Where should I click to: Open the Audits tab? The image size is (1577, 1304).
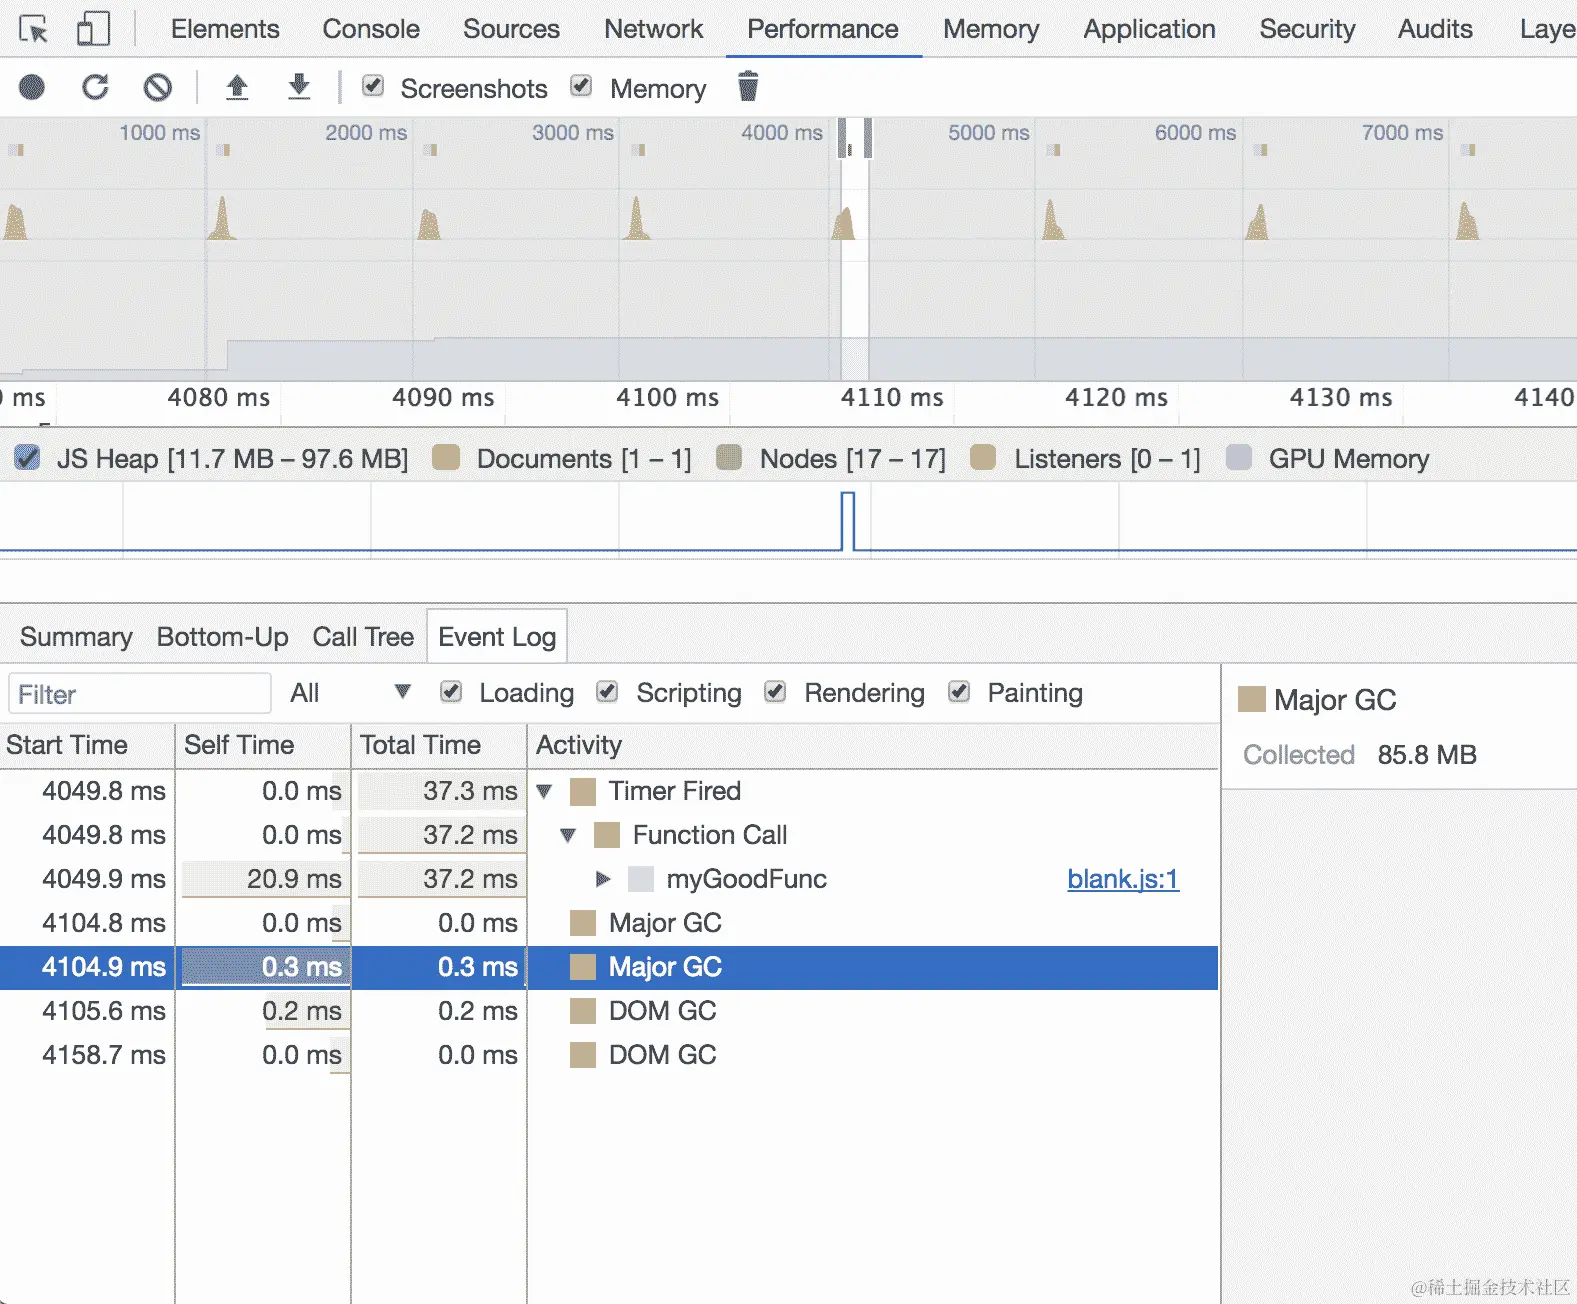click(1435, 29)
